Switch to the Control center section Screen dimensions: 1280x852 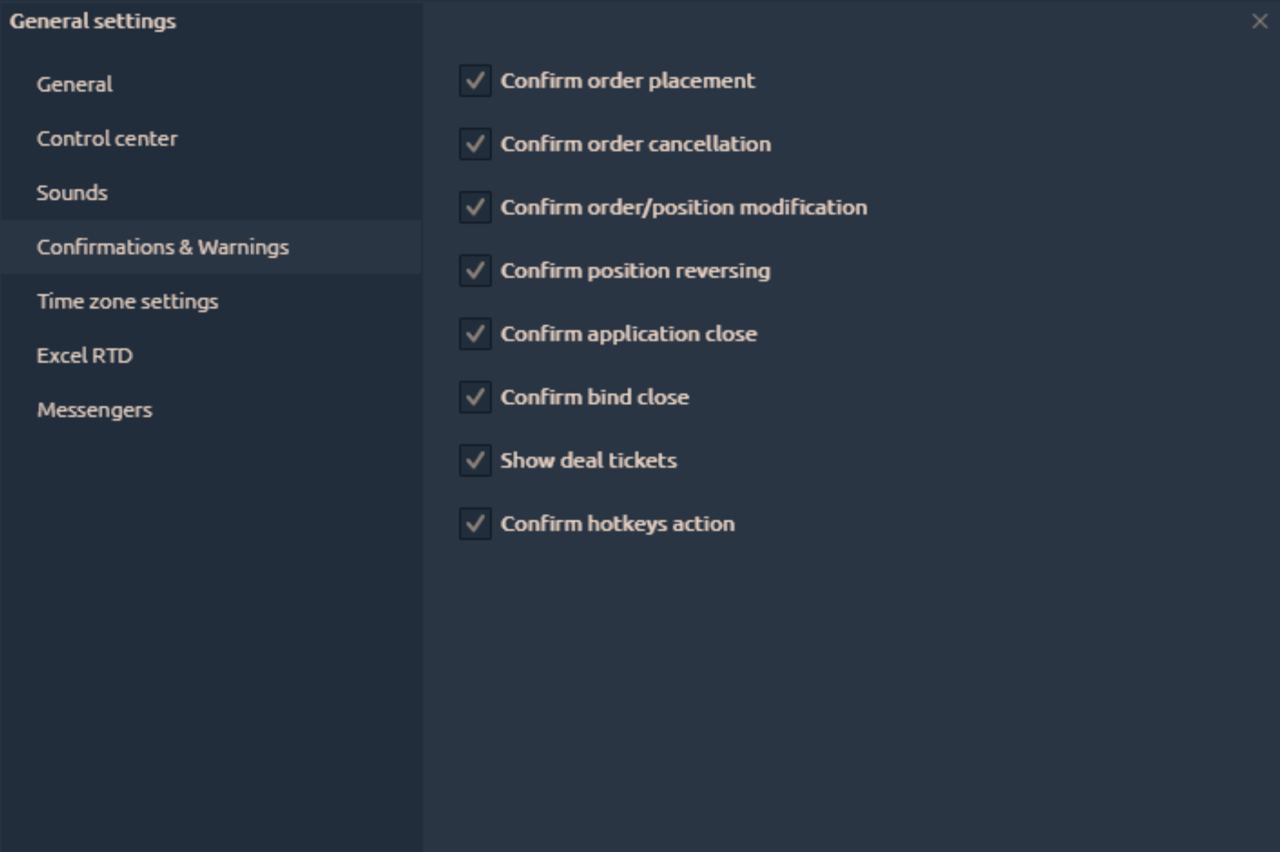[x=107, y=139]
